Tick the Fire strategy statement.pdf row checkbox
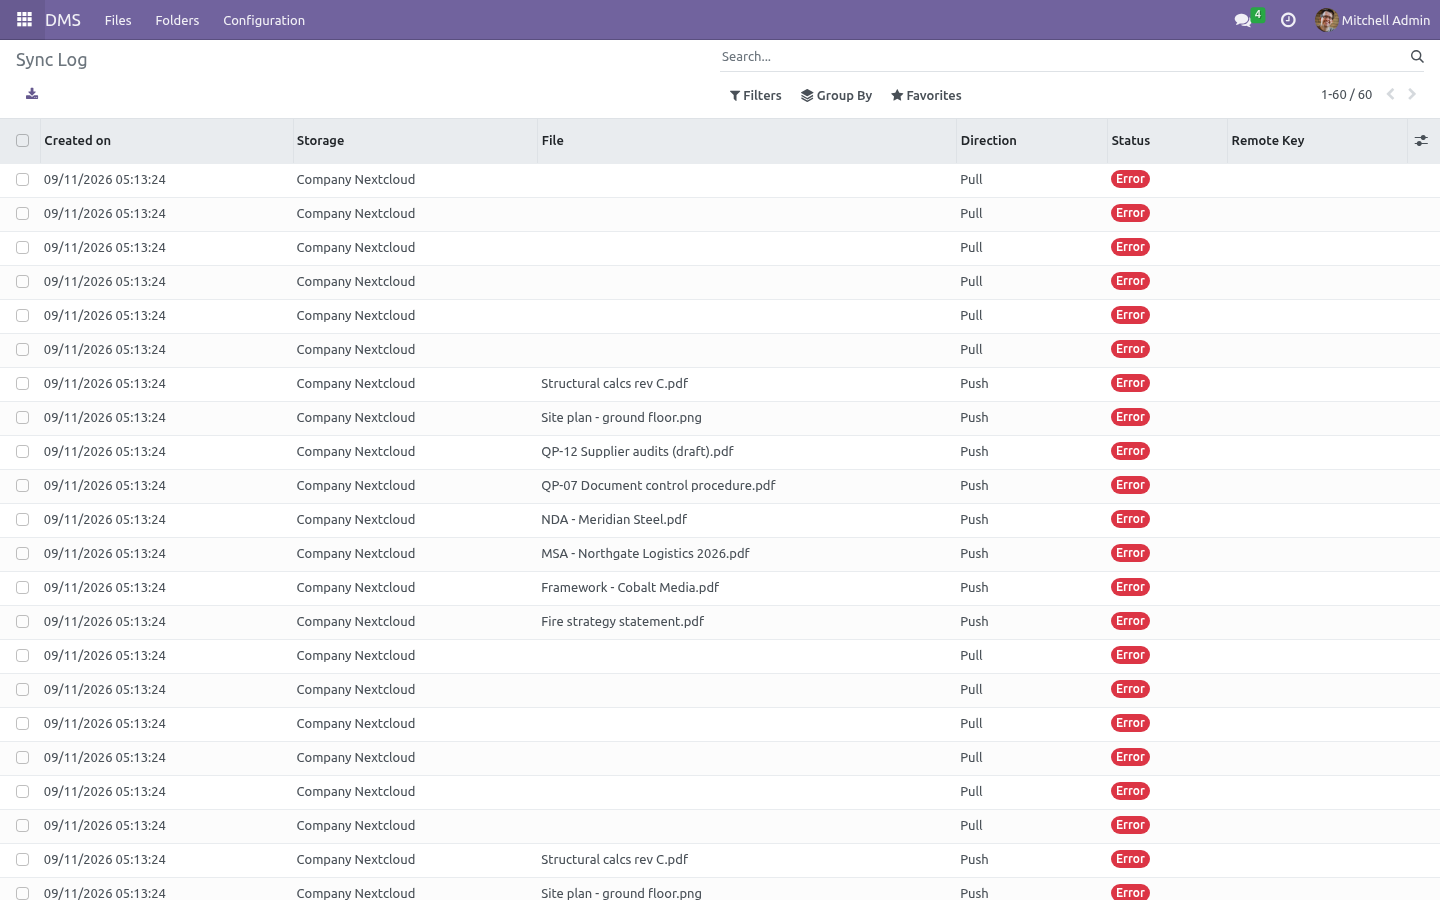Screen dimensions: 1440x900 22,622
